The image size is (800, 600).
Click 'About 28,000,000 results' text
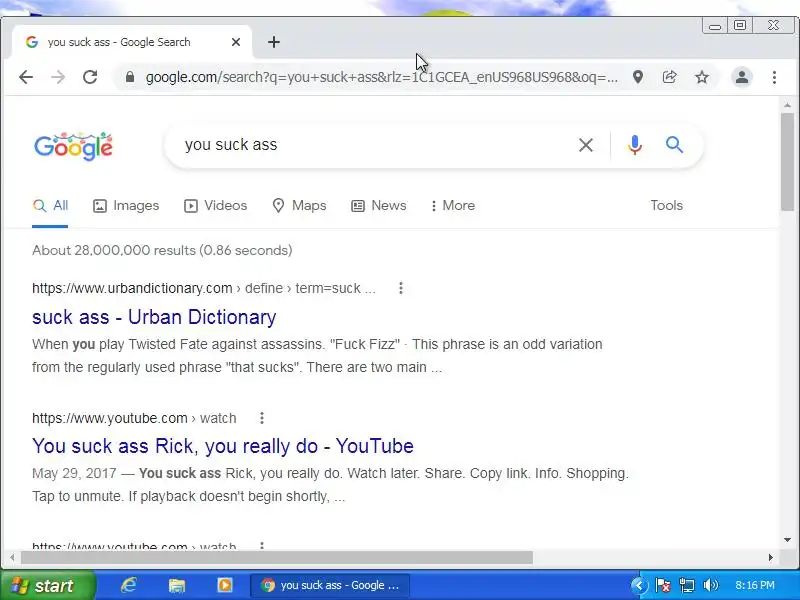162,251
